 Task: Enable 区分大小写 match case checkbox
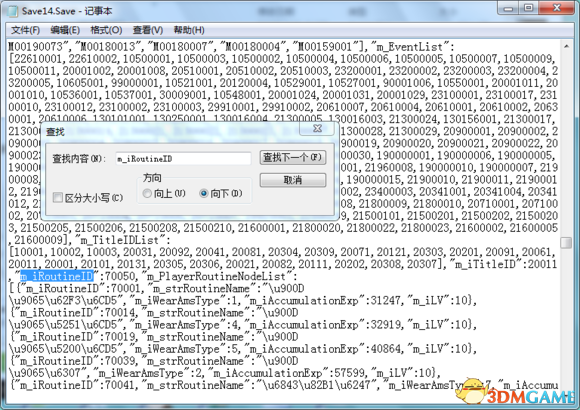pos(58,197)
